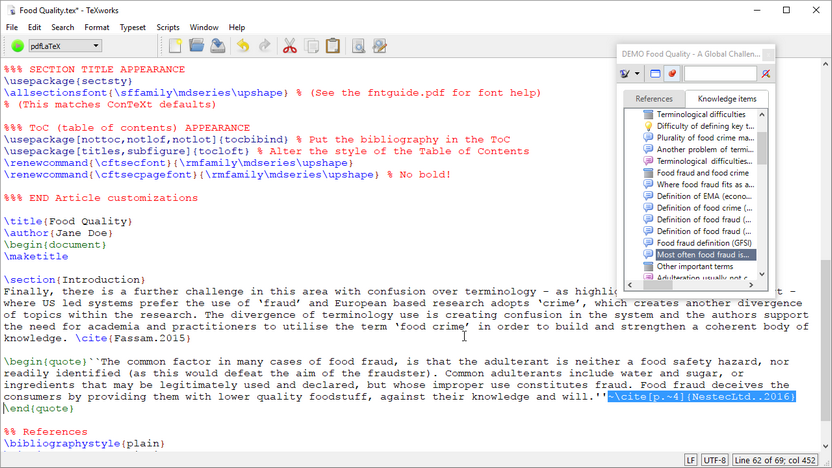Click the \cite{Fassam.2015} command in editor
This screenshot has width=832, height=468.
click(x=133, y=338)
